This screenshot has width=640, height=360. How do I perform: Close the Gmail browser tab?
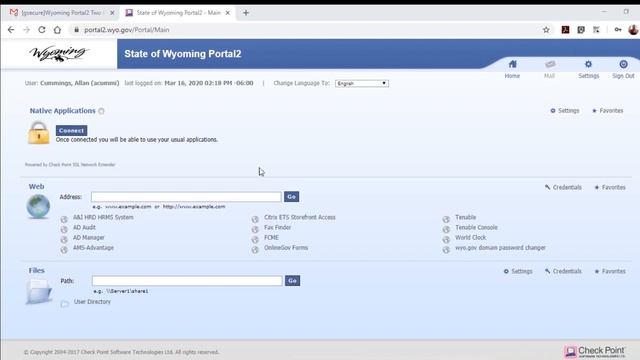click(x=112, y=13)
